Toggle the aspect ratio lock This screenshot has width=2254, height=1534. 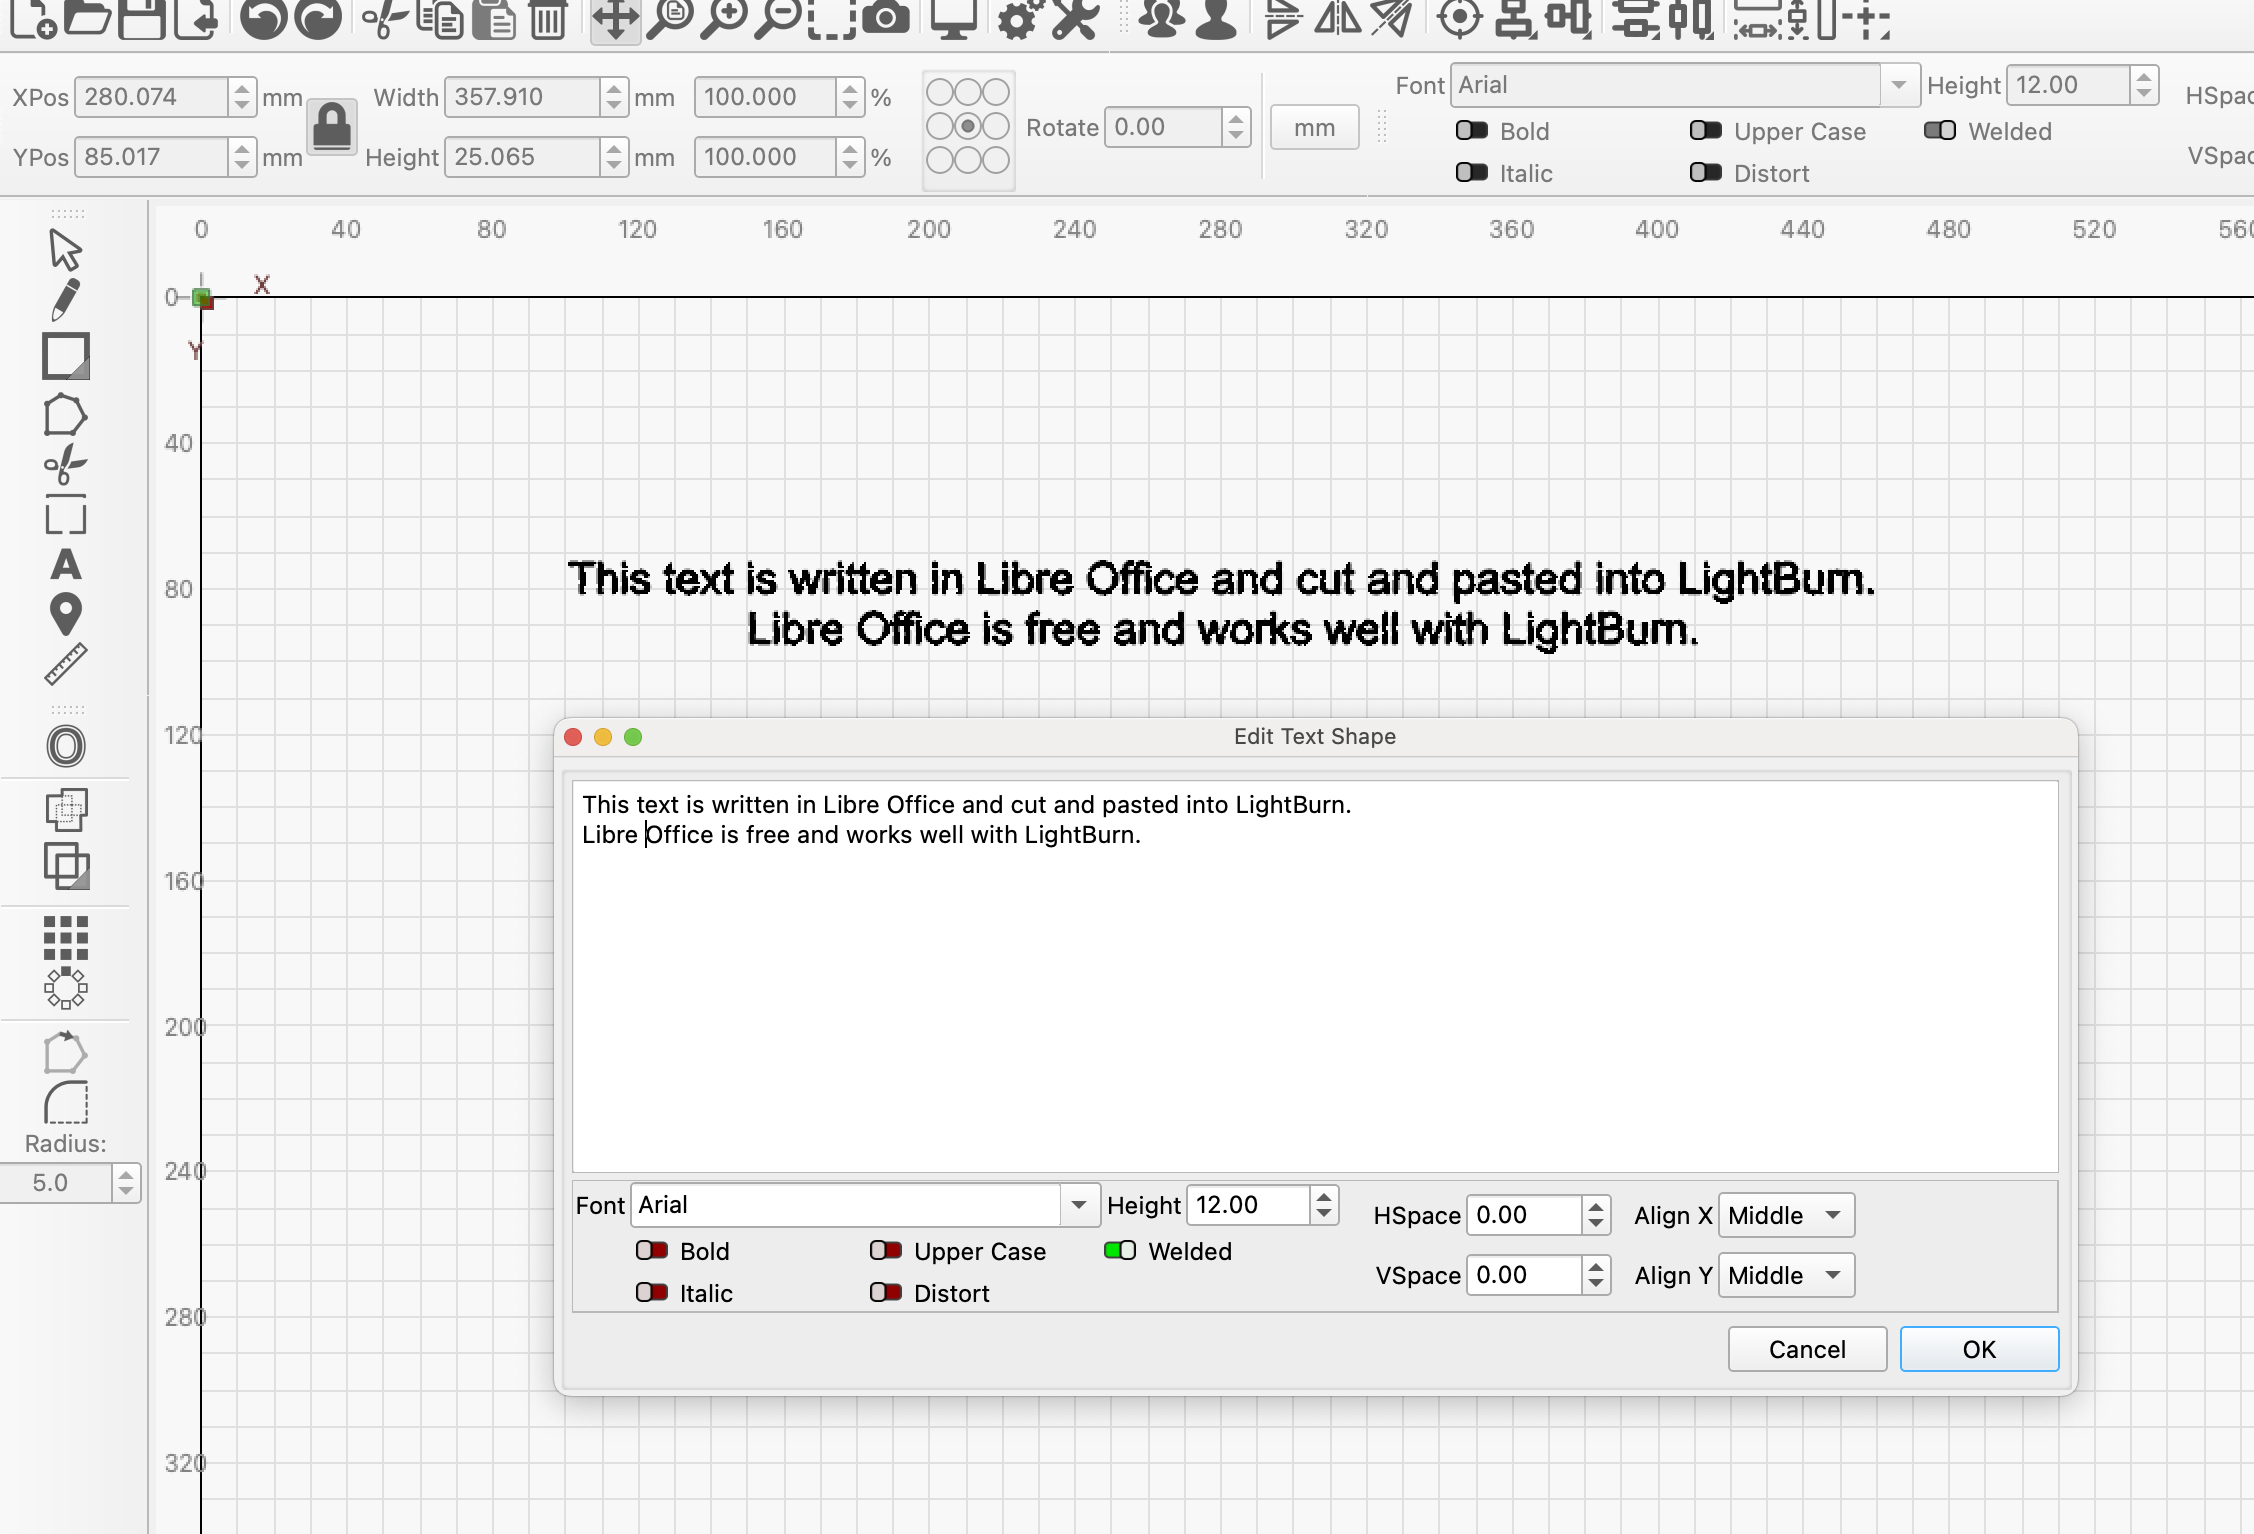332,127
